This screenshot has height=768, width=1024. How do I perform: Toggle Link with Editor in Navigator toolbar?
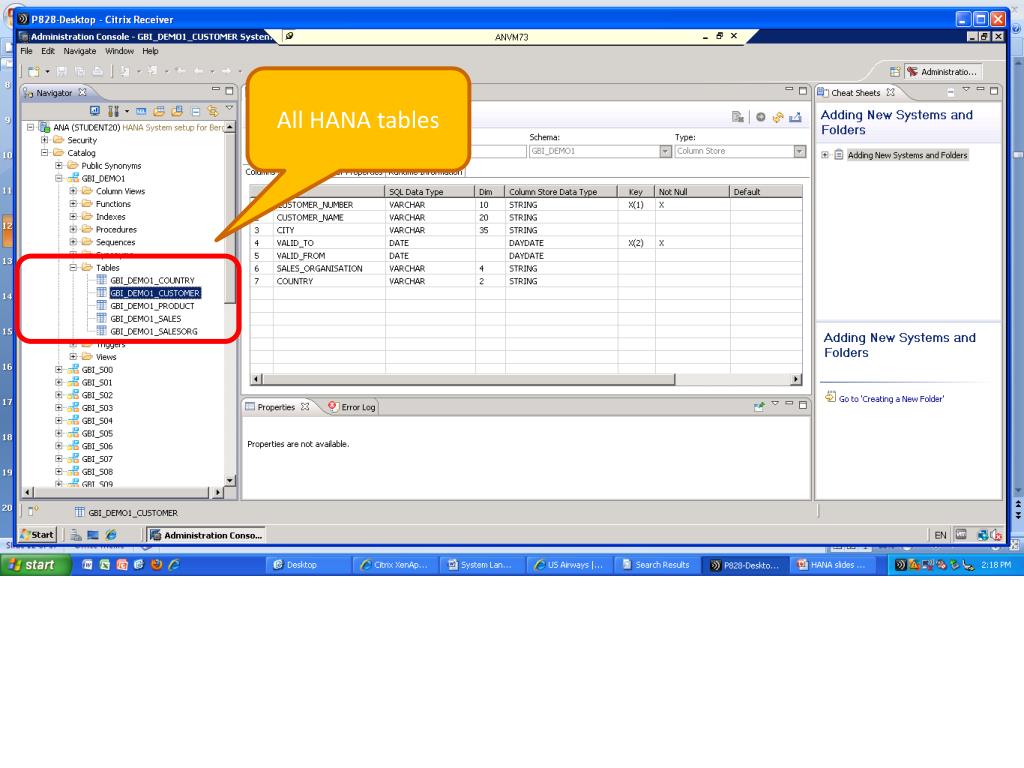click(212, 111)
